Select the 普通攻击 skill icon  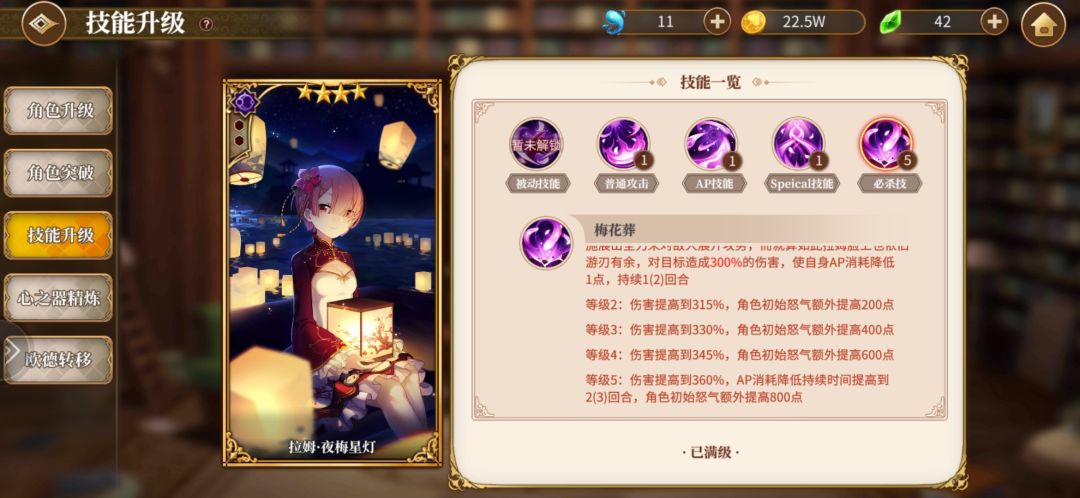pos(623,144)
